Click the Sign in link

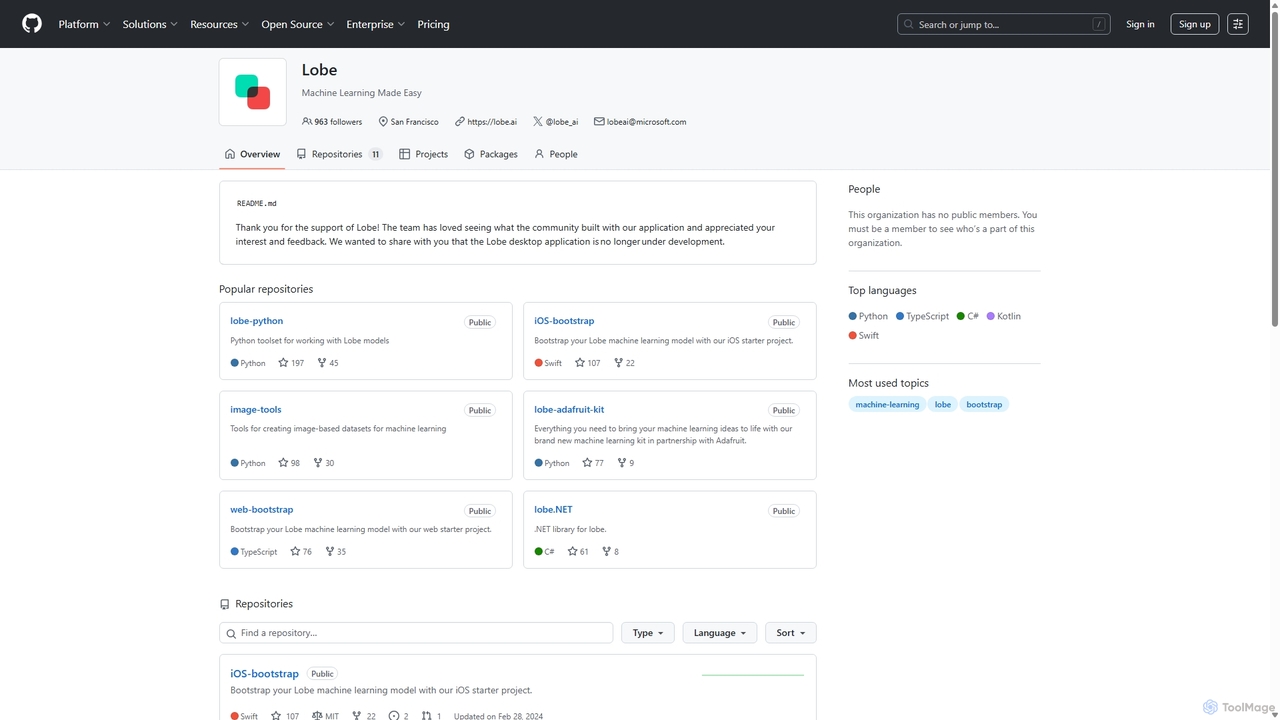point(1140,24)
